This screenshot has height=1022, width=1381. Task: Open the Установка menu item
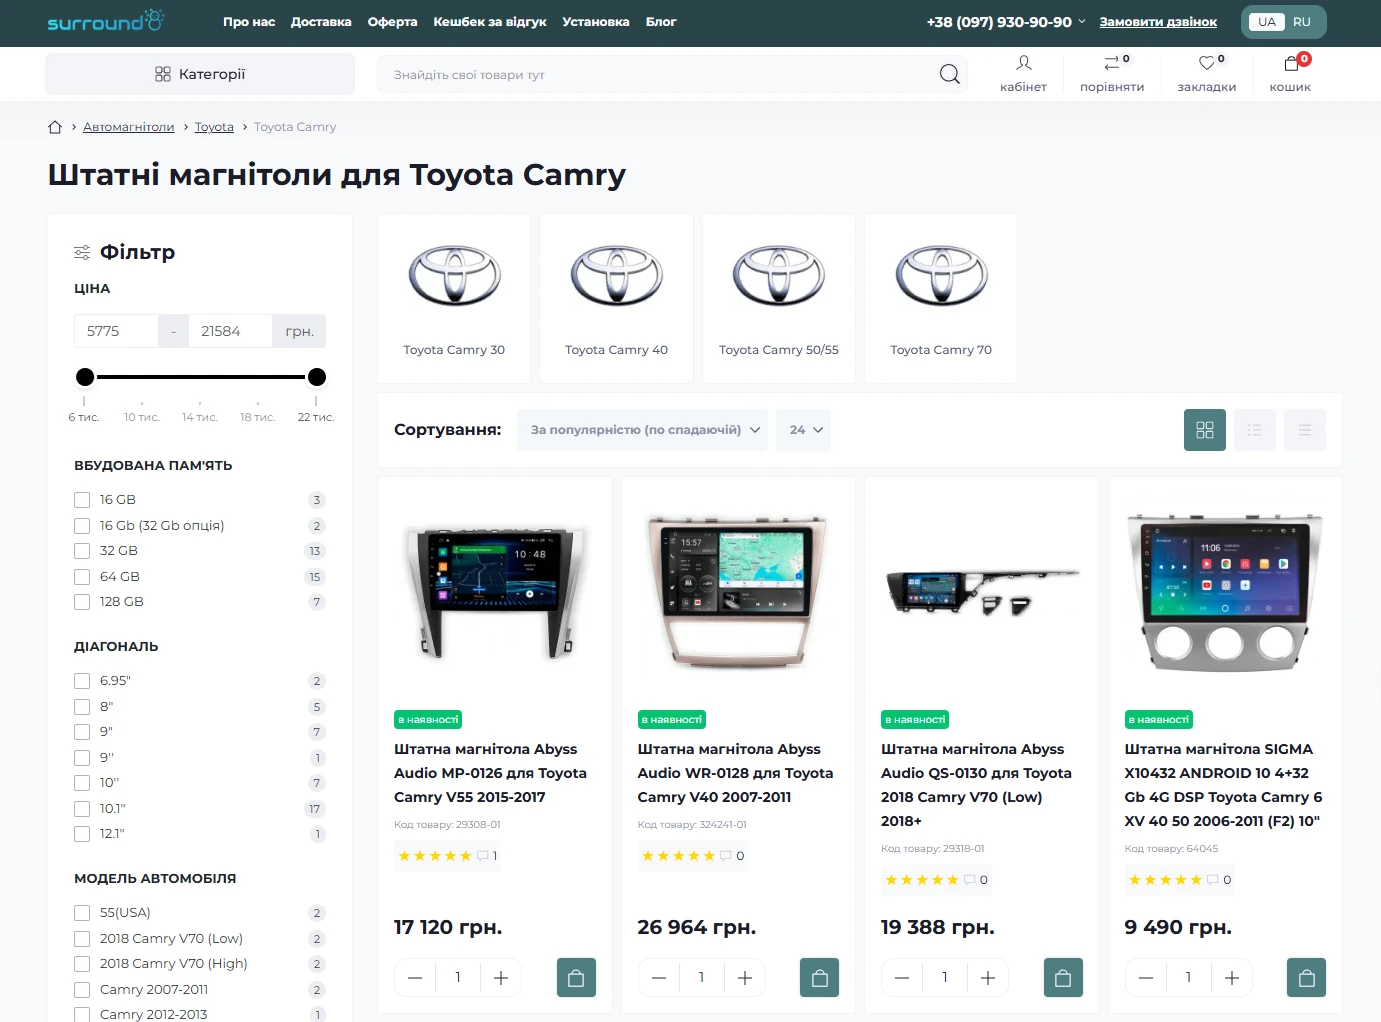pyautogui.click(x=596, y=22)
